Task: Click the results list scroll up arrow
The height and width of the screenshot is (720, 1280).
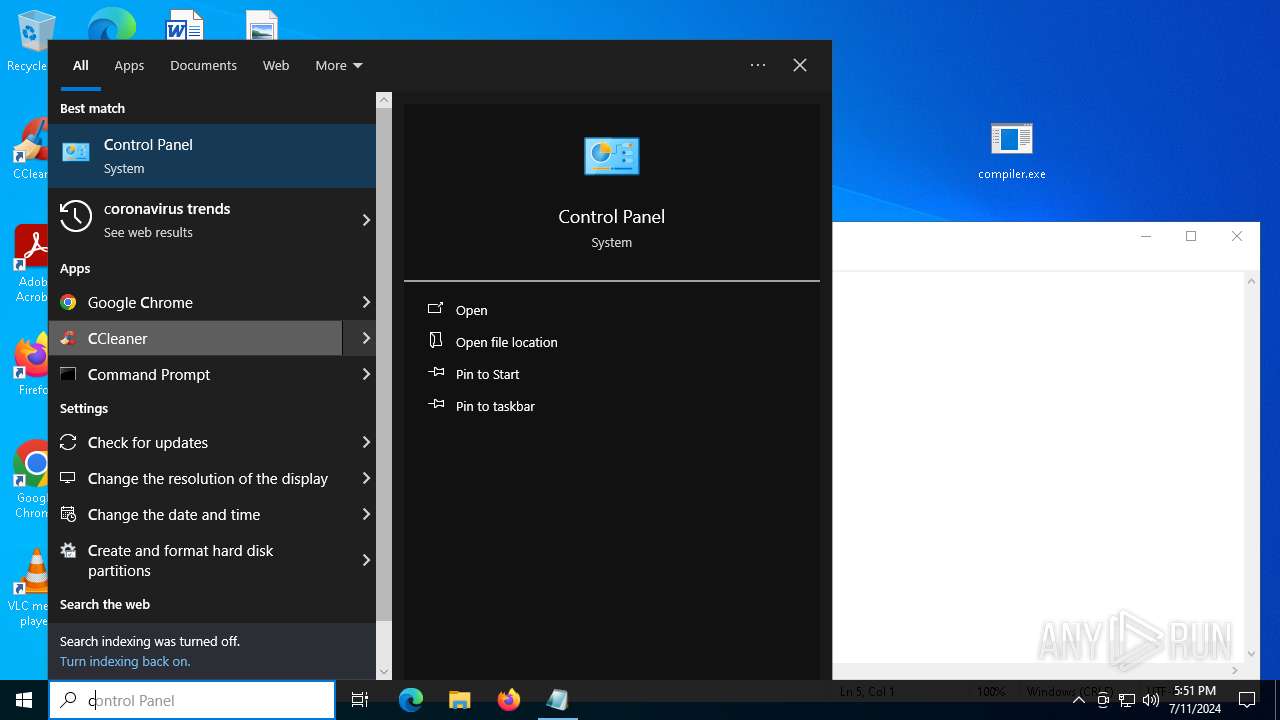Action: pyautogui.click(x=384, y=100)
